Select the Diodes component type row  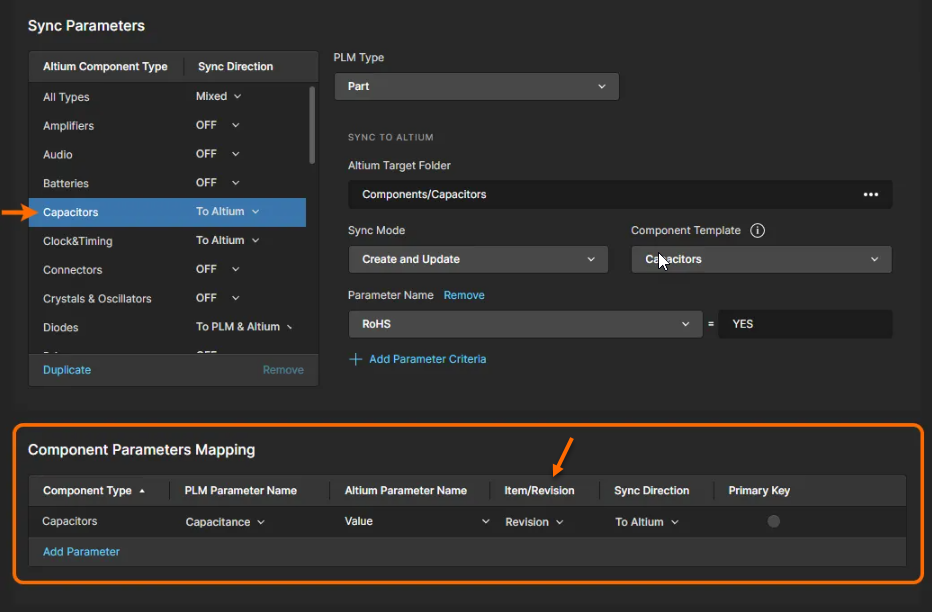(61, 327)
